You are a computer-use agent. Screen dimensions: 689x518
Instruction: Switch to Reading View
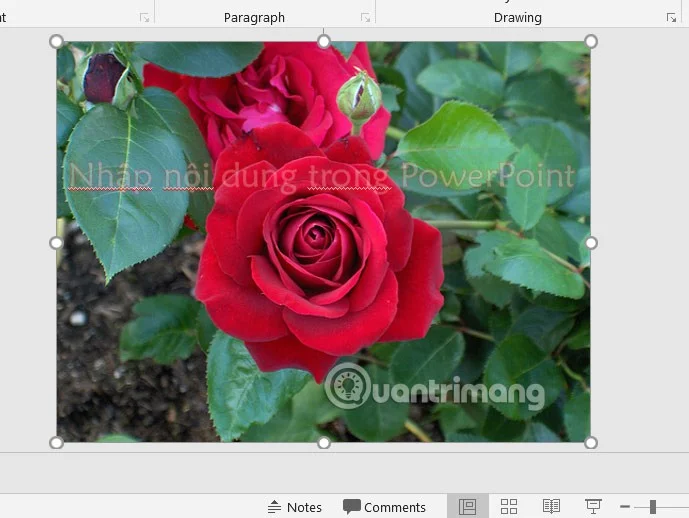tap(551, 507)
